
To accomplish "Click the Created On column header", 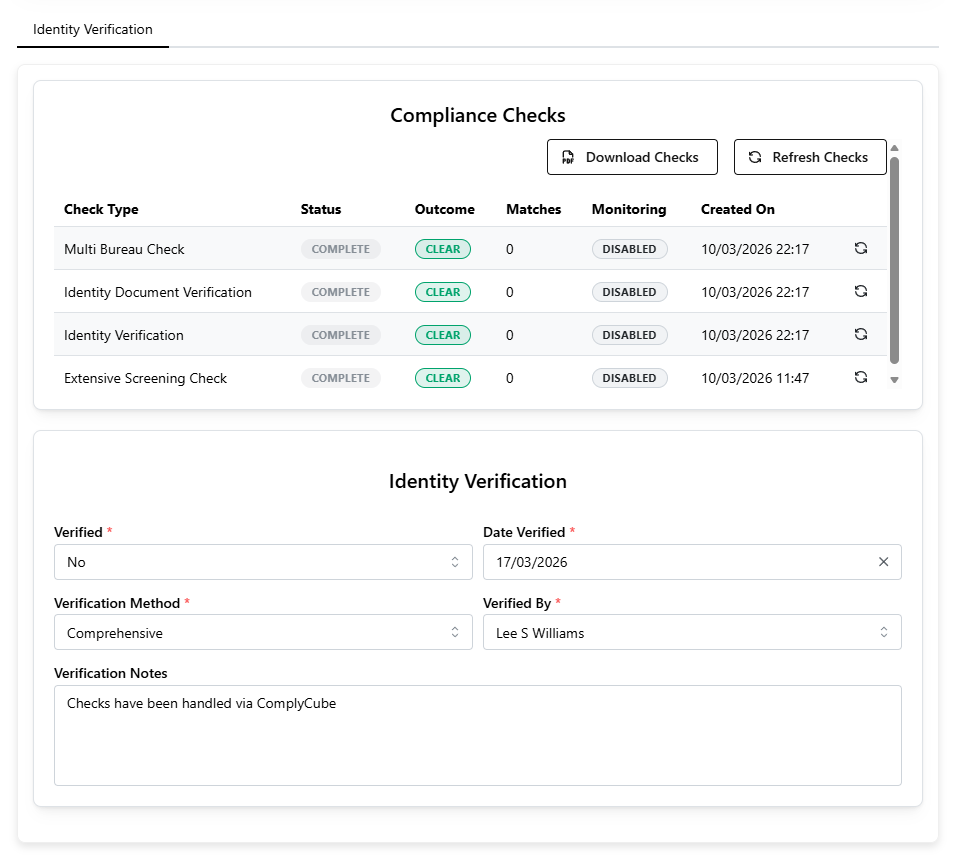I will click(x=738, y=209).
